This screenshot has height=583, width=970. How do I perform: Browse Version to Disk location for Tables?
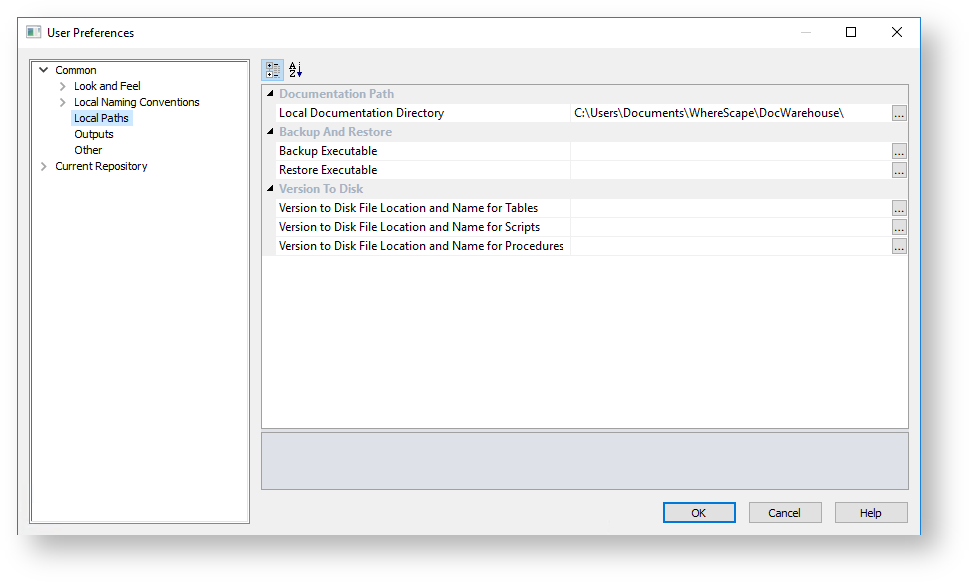pos(899,208)
